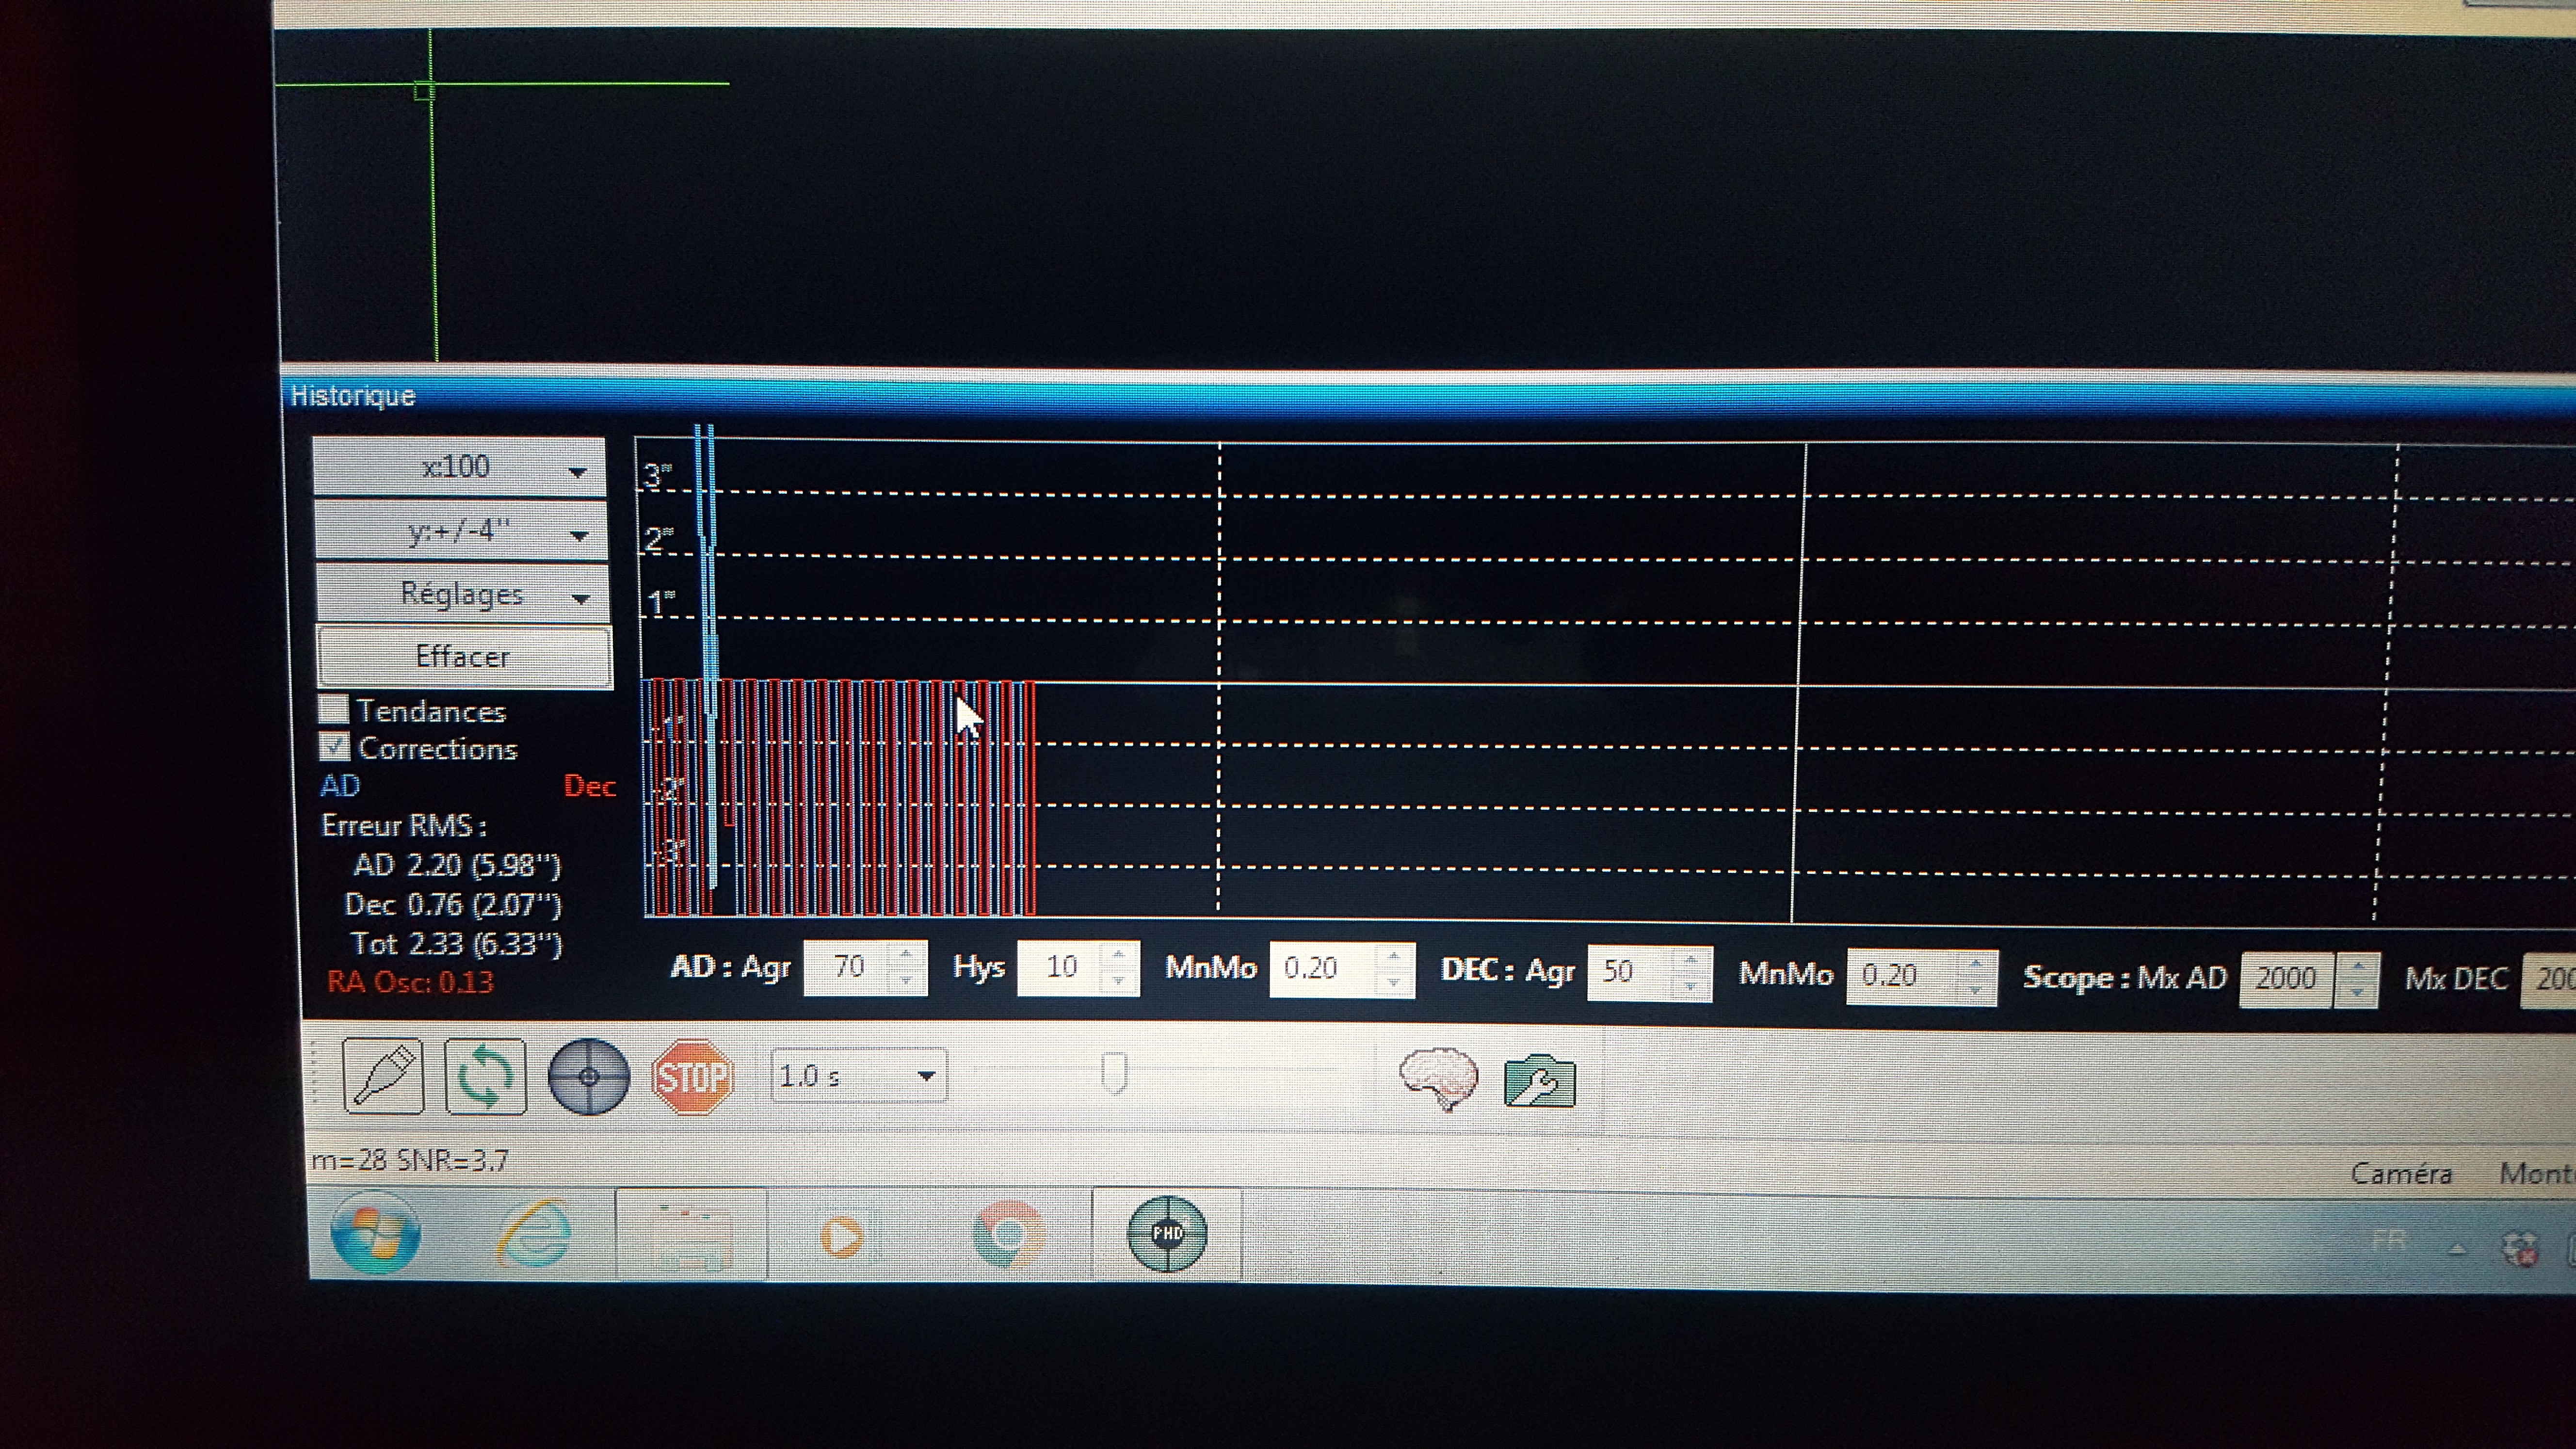
Task: Click the USB connect equipment icon
Action: pos(383,1076)
